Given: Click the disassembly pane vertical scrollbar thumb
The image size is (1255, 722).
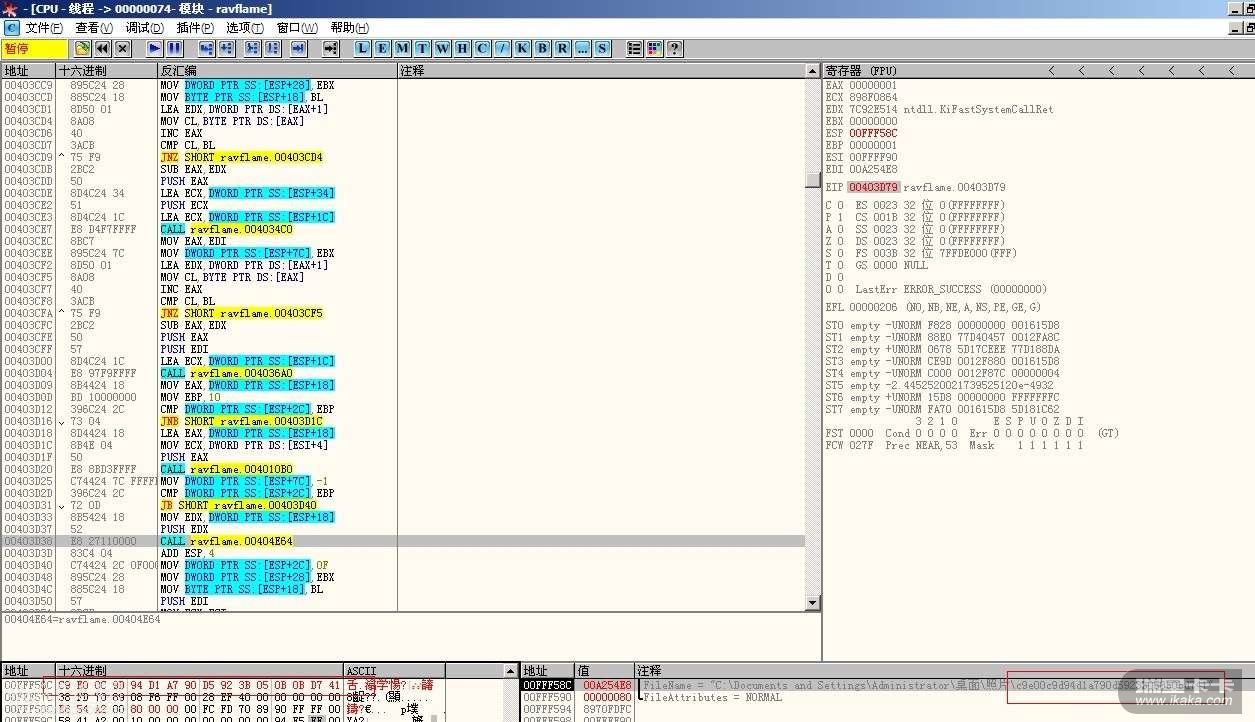Looking at the screenshot, I should [x=812, y=180].
